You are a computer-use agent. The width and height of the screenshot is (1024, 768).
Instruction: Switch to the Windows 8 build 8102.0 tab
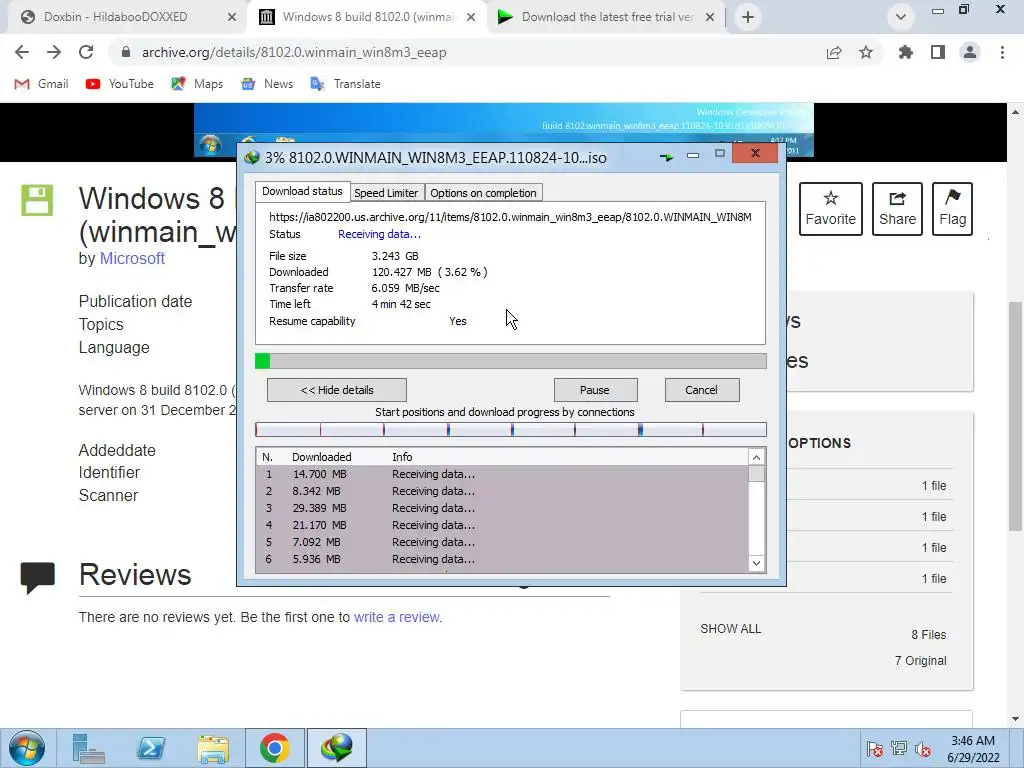tap(369, 17)
